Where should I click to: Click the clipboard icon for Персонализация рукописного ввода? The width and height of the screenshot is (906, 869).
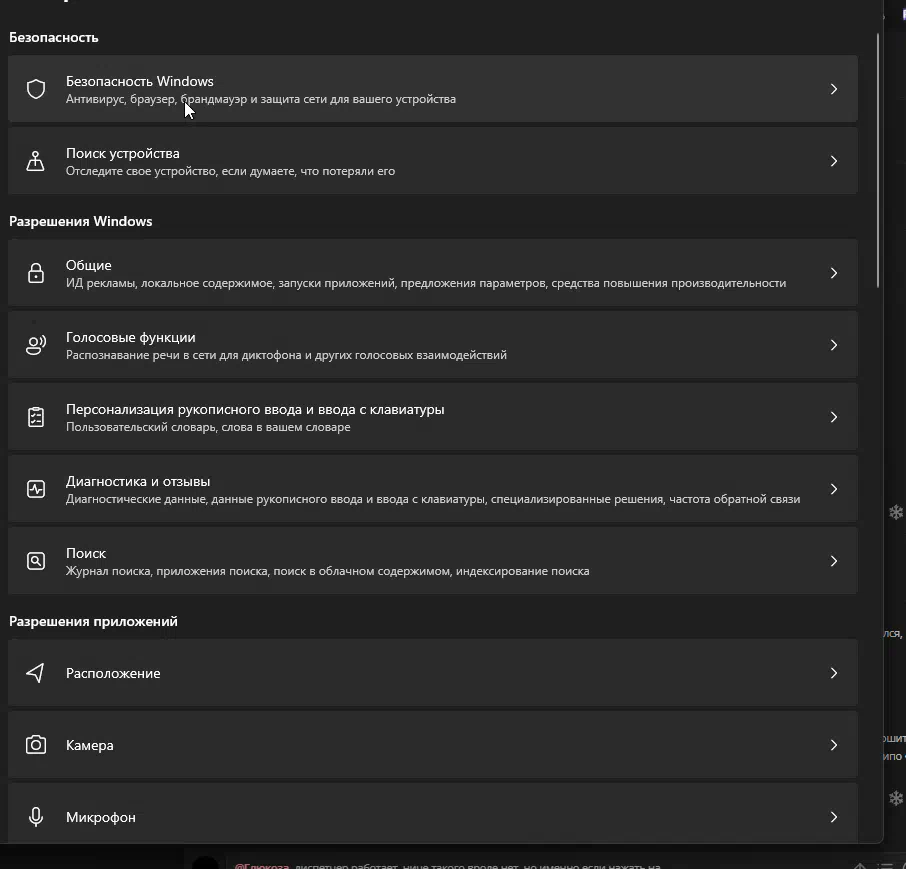36,417
